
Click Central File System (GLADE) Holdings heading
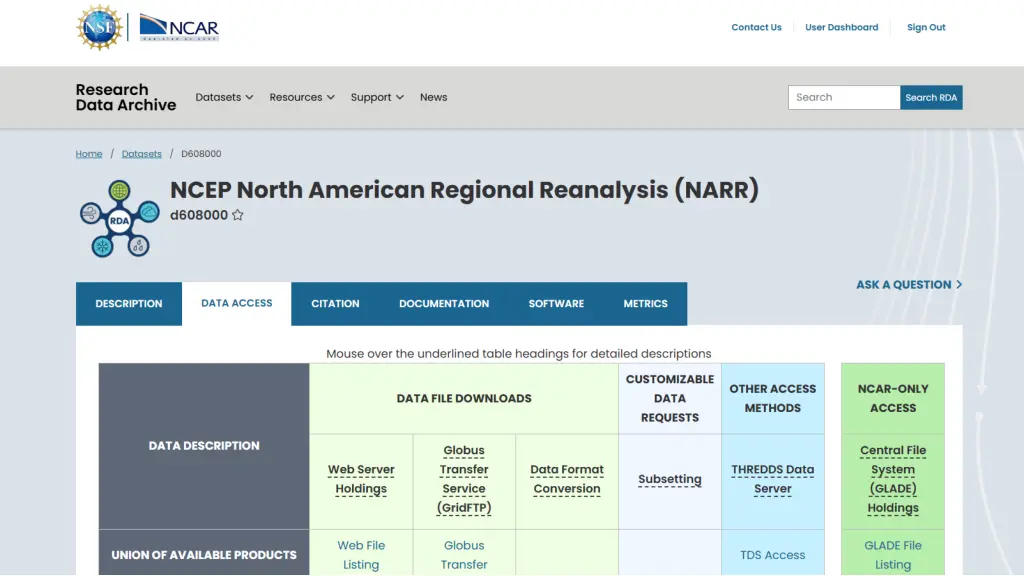(893, 479)
